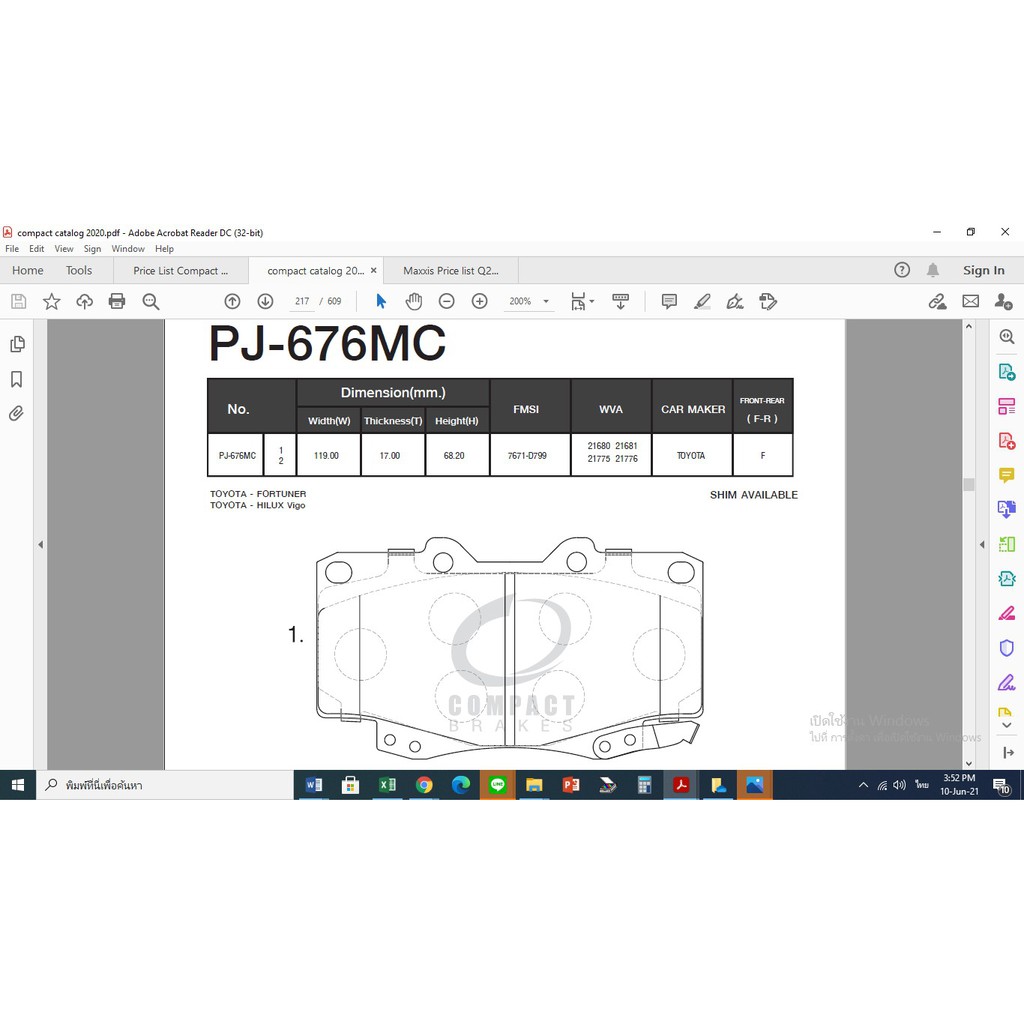Open the View menu
The width and height of the screenshot is (1024, 1024).
pos(64,249)
